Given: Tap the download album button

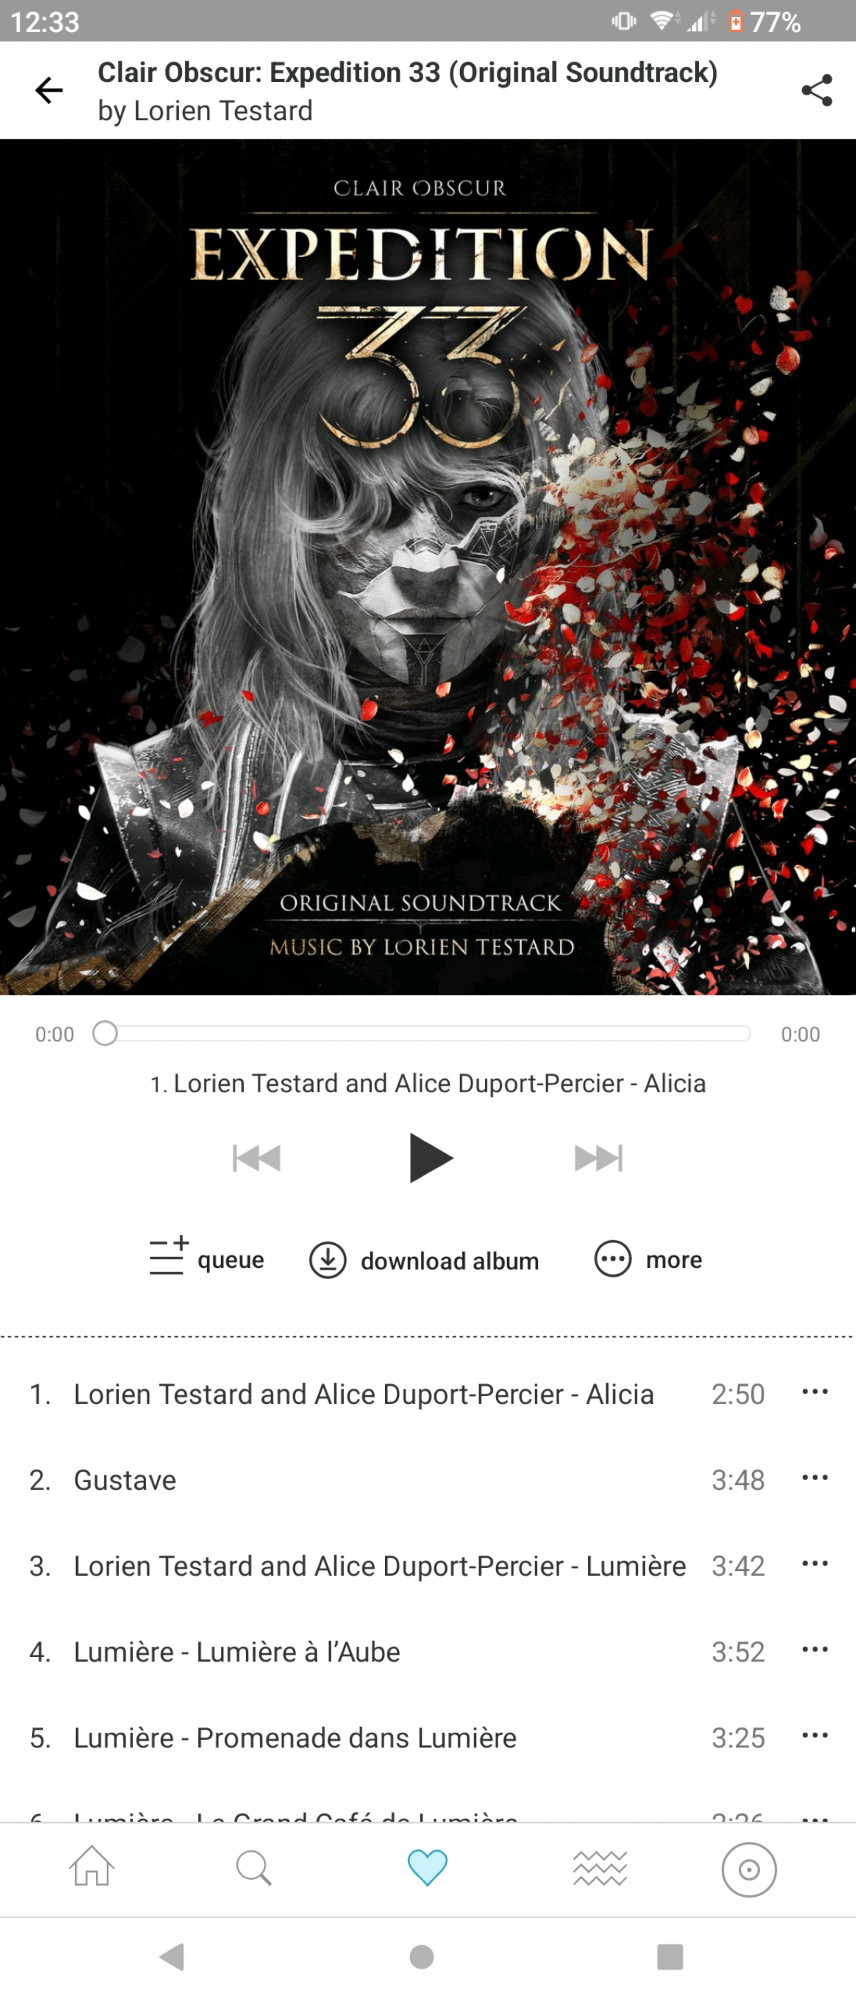Looking at the screenshot, I should [x=424, y=1260].
